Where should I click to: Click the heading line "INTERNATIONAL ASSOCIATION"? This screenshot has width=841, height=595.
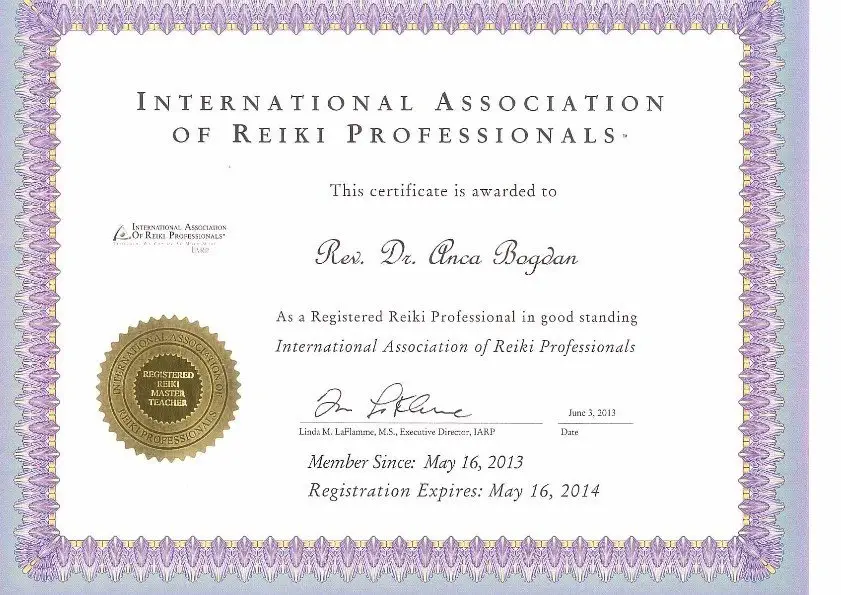tap(401, 102)
